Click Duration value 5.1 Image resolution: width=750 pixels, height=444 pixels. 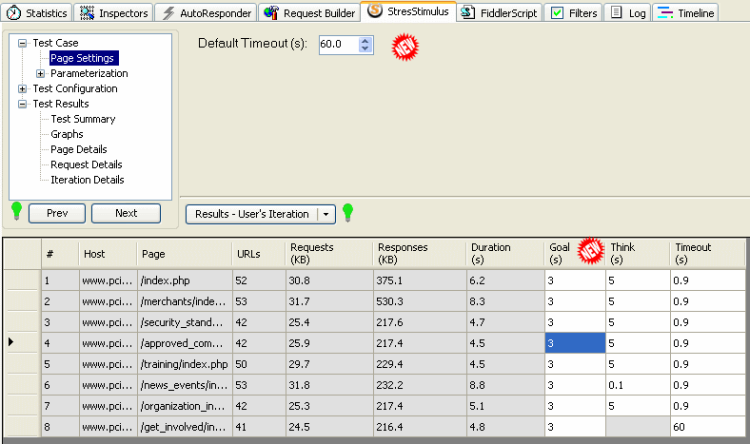click(505, 406)
